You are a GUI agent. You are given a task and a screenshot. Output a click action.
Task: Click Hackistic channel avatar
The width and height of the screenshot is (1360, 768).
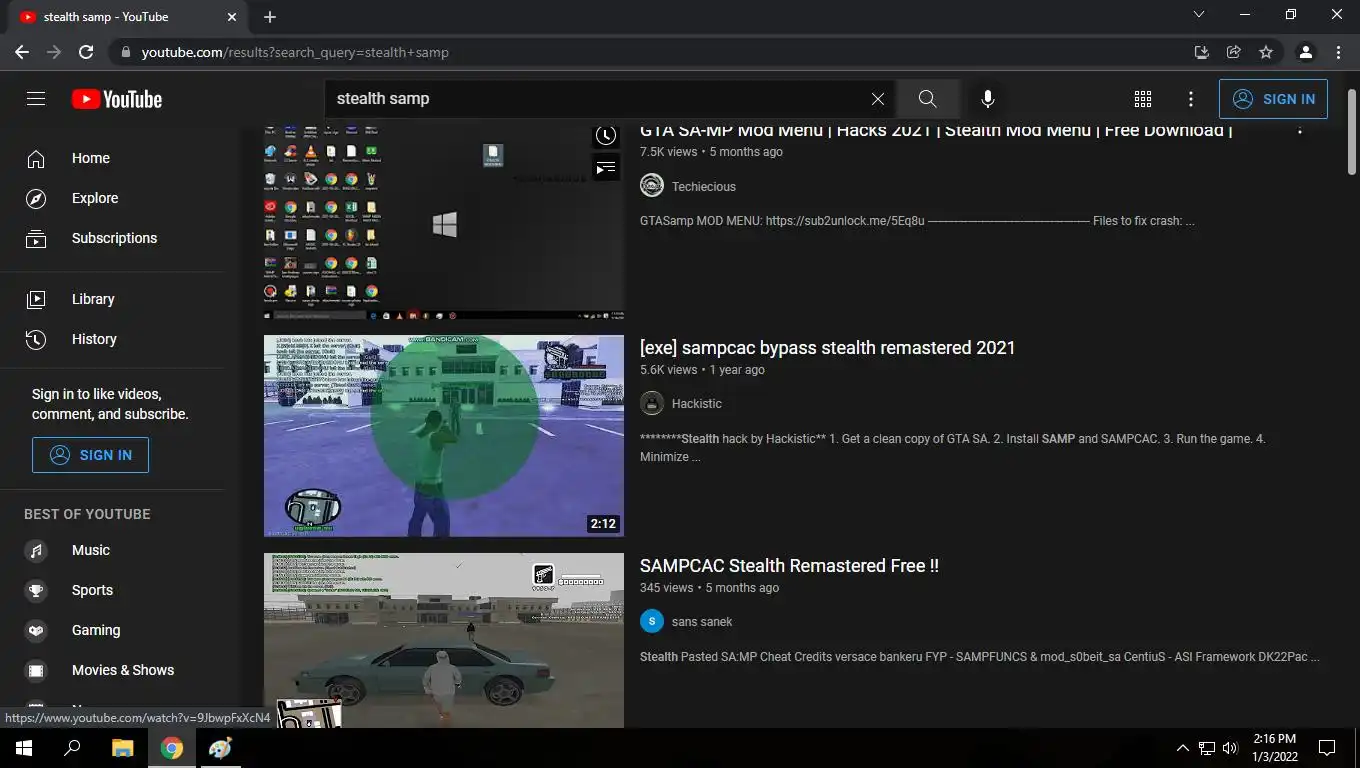[652, 403]
